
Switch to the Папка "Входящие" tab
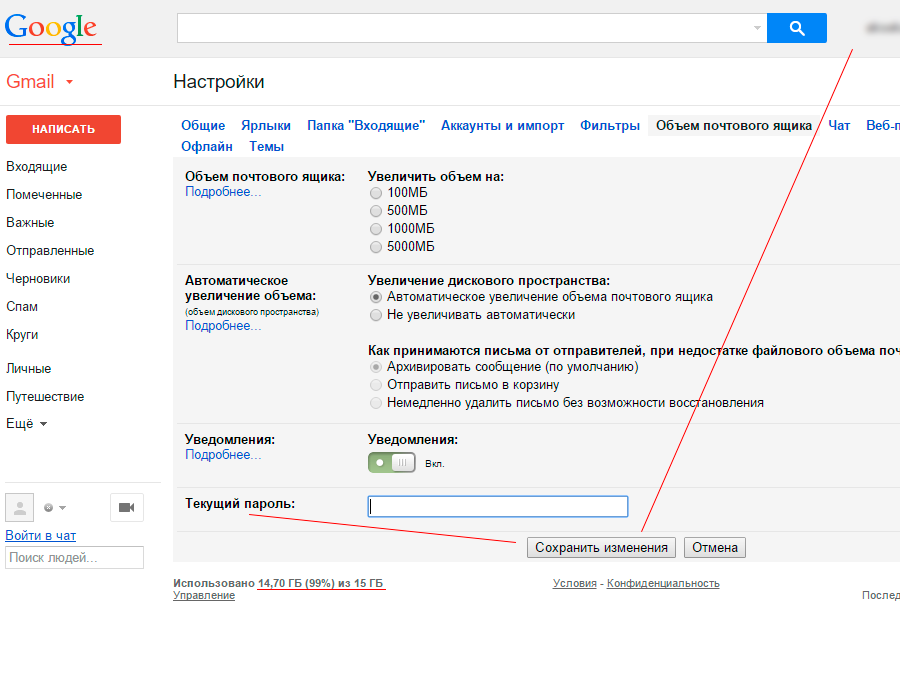click(366, 126)
